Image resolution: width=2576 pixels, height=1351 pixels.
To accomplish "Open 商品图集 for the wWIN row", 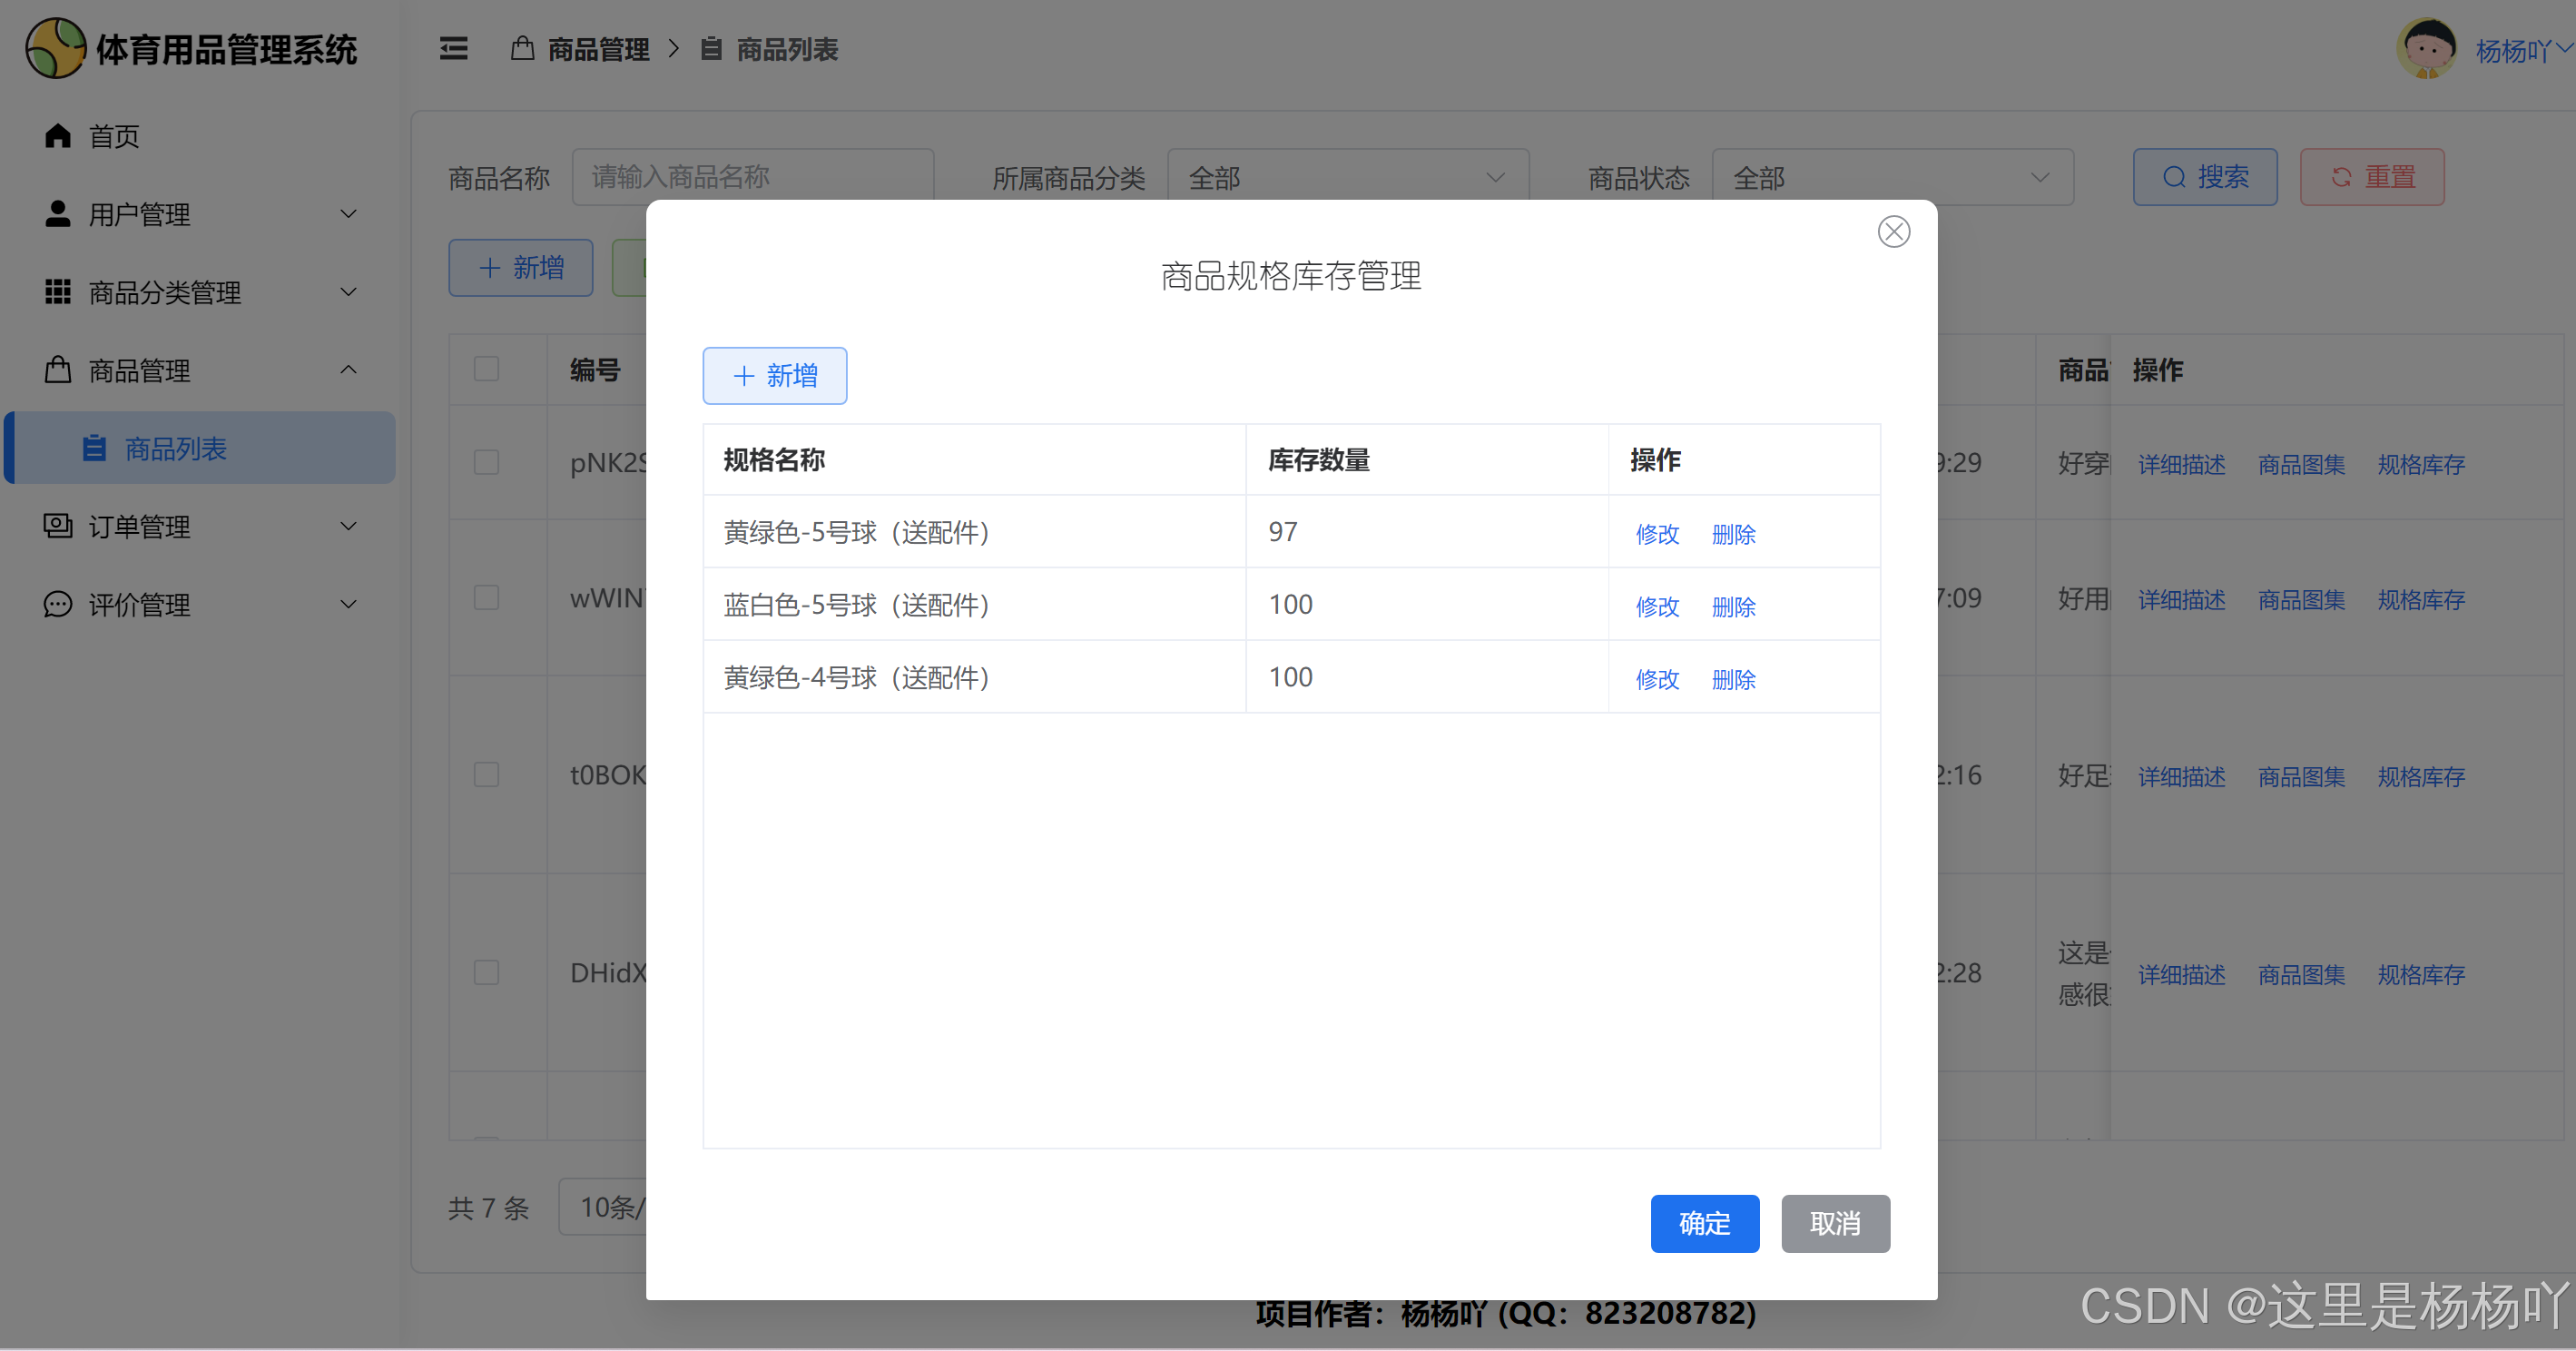I will tap(2301, 599).
